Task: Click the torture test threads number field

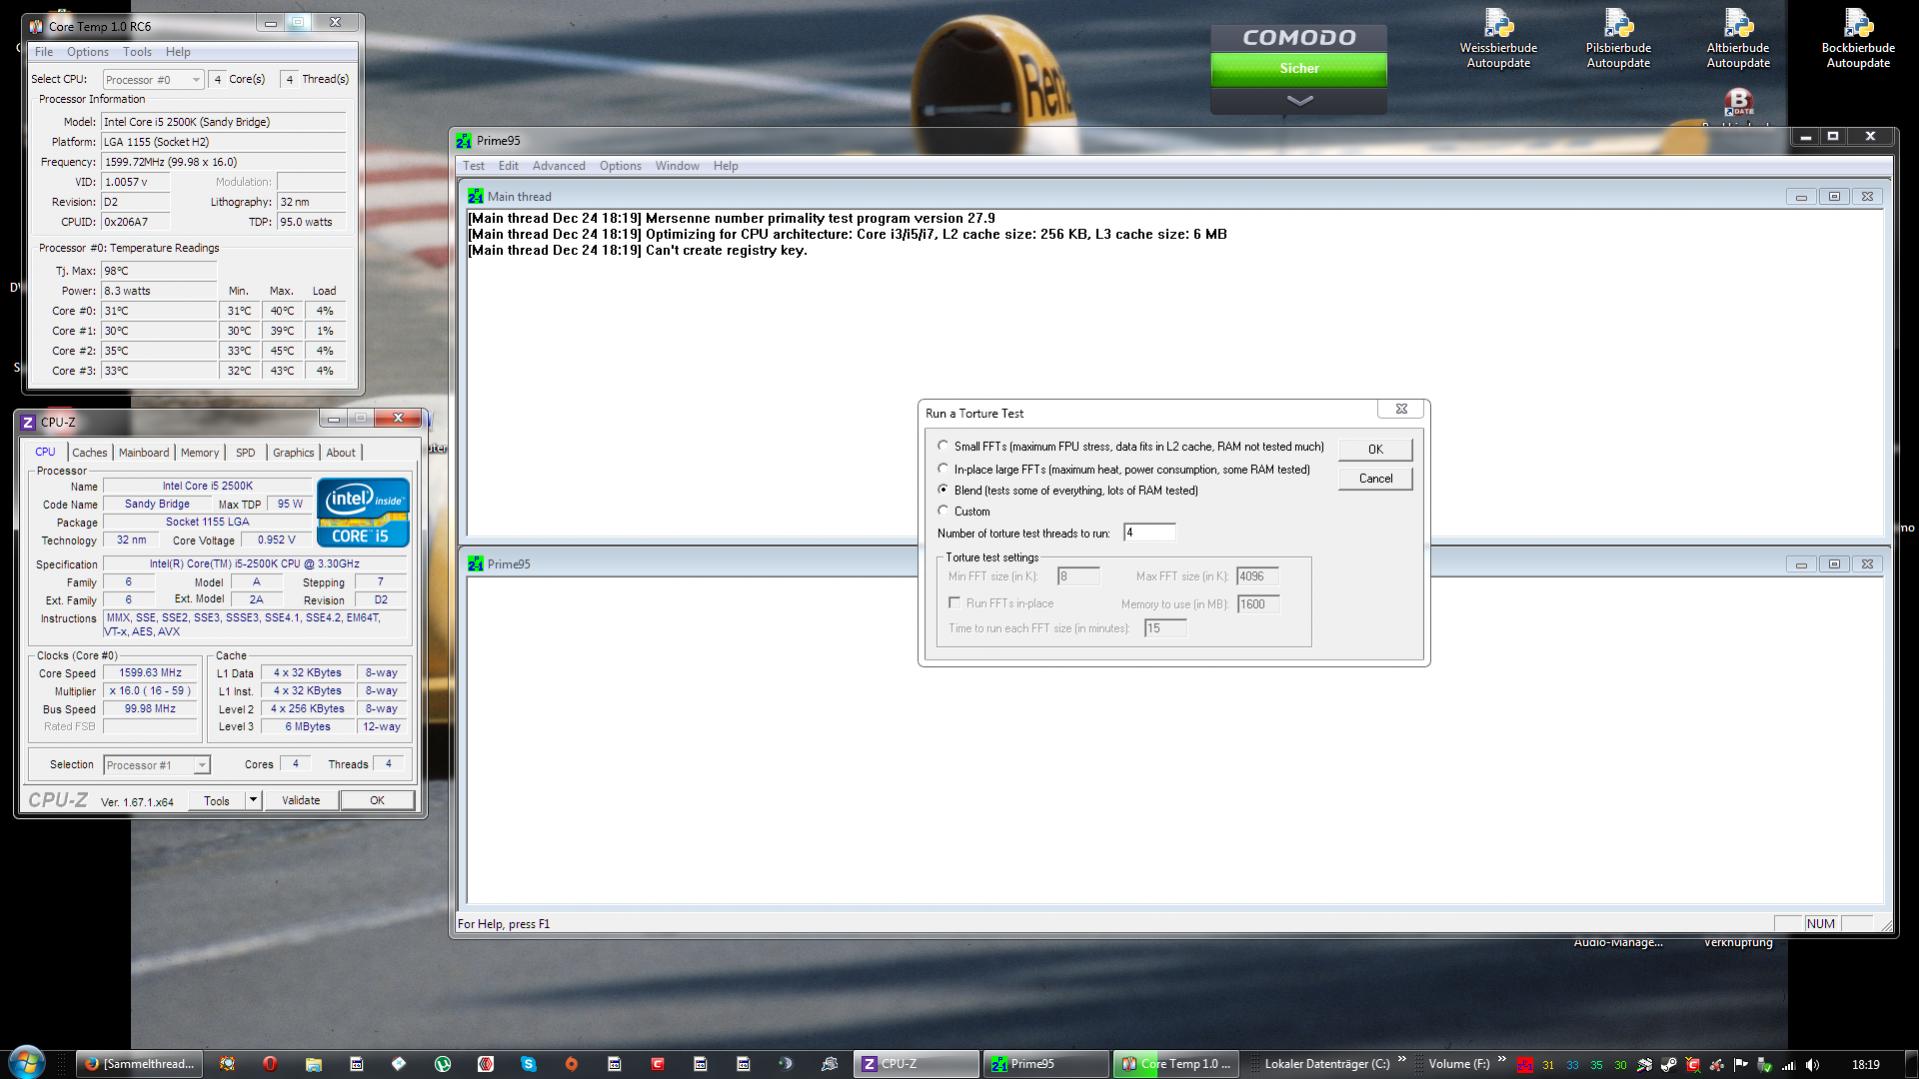Action: pyautogui.click(x=1149, y=533)
